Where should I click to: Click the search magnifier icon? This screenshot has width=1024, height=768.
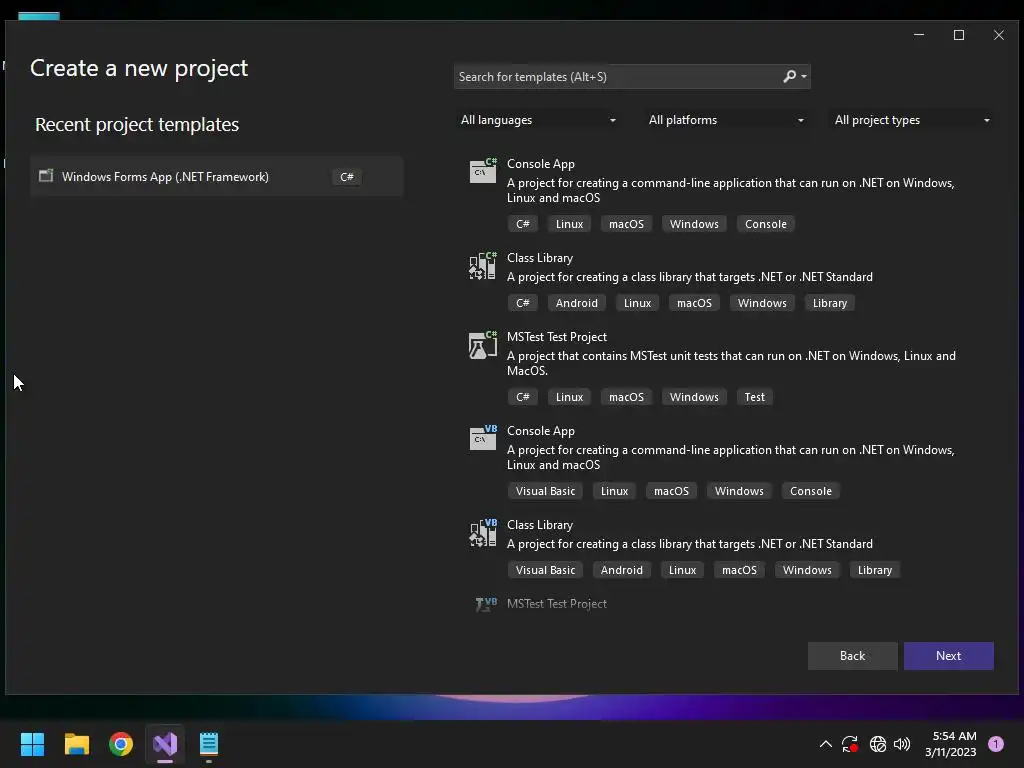pos(790,76)
